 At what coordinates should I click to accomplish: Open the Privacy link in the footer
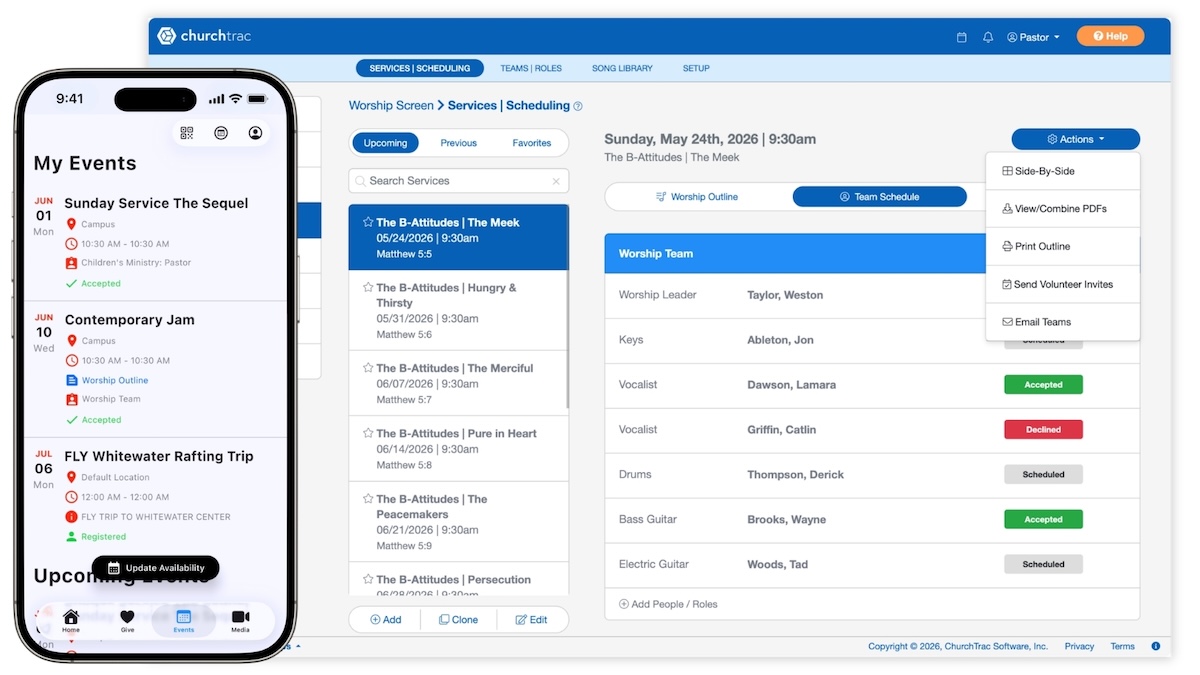click(x=1079, y=646)
